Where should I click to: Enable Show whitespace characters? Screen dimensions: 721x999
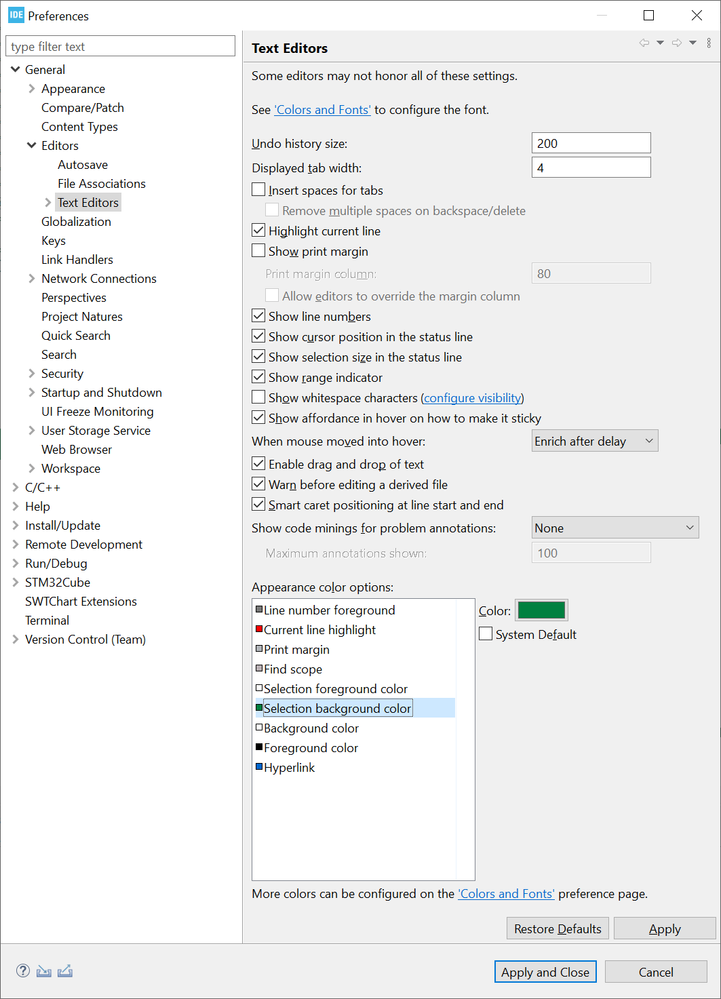[259, 398]
